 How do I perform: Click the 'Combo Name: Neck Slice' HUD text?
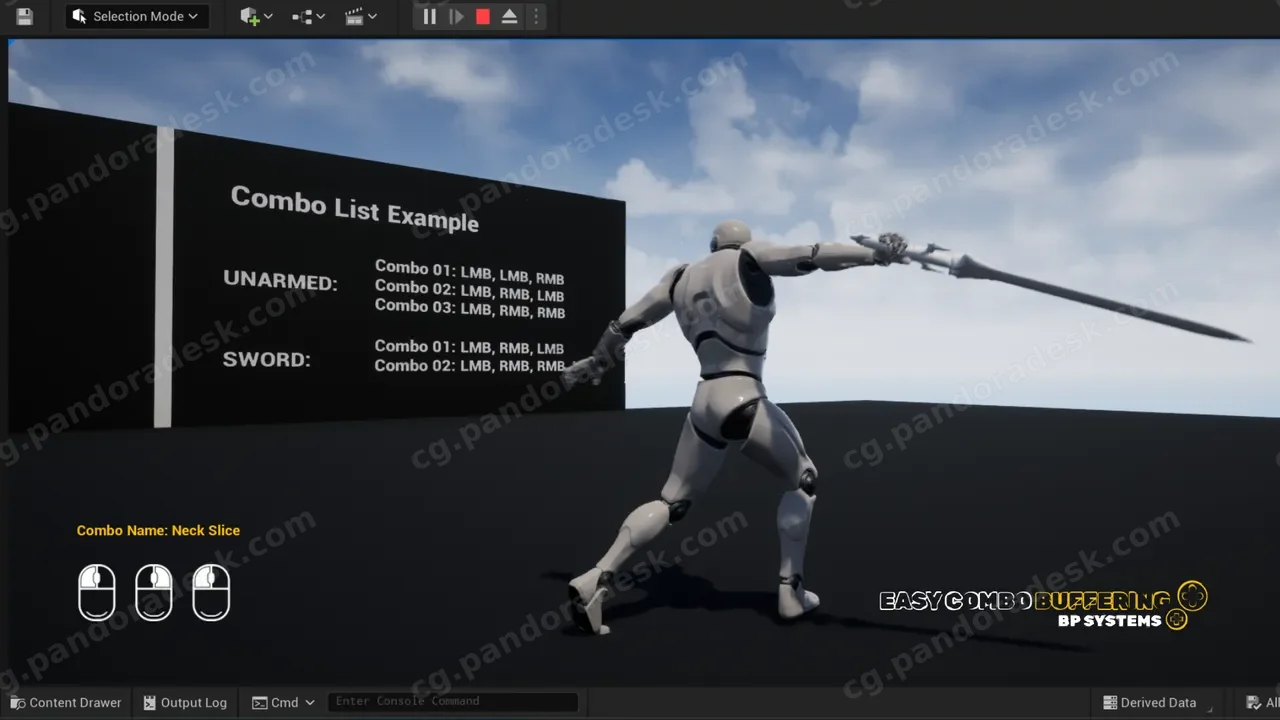[x=158, y=531]
